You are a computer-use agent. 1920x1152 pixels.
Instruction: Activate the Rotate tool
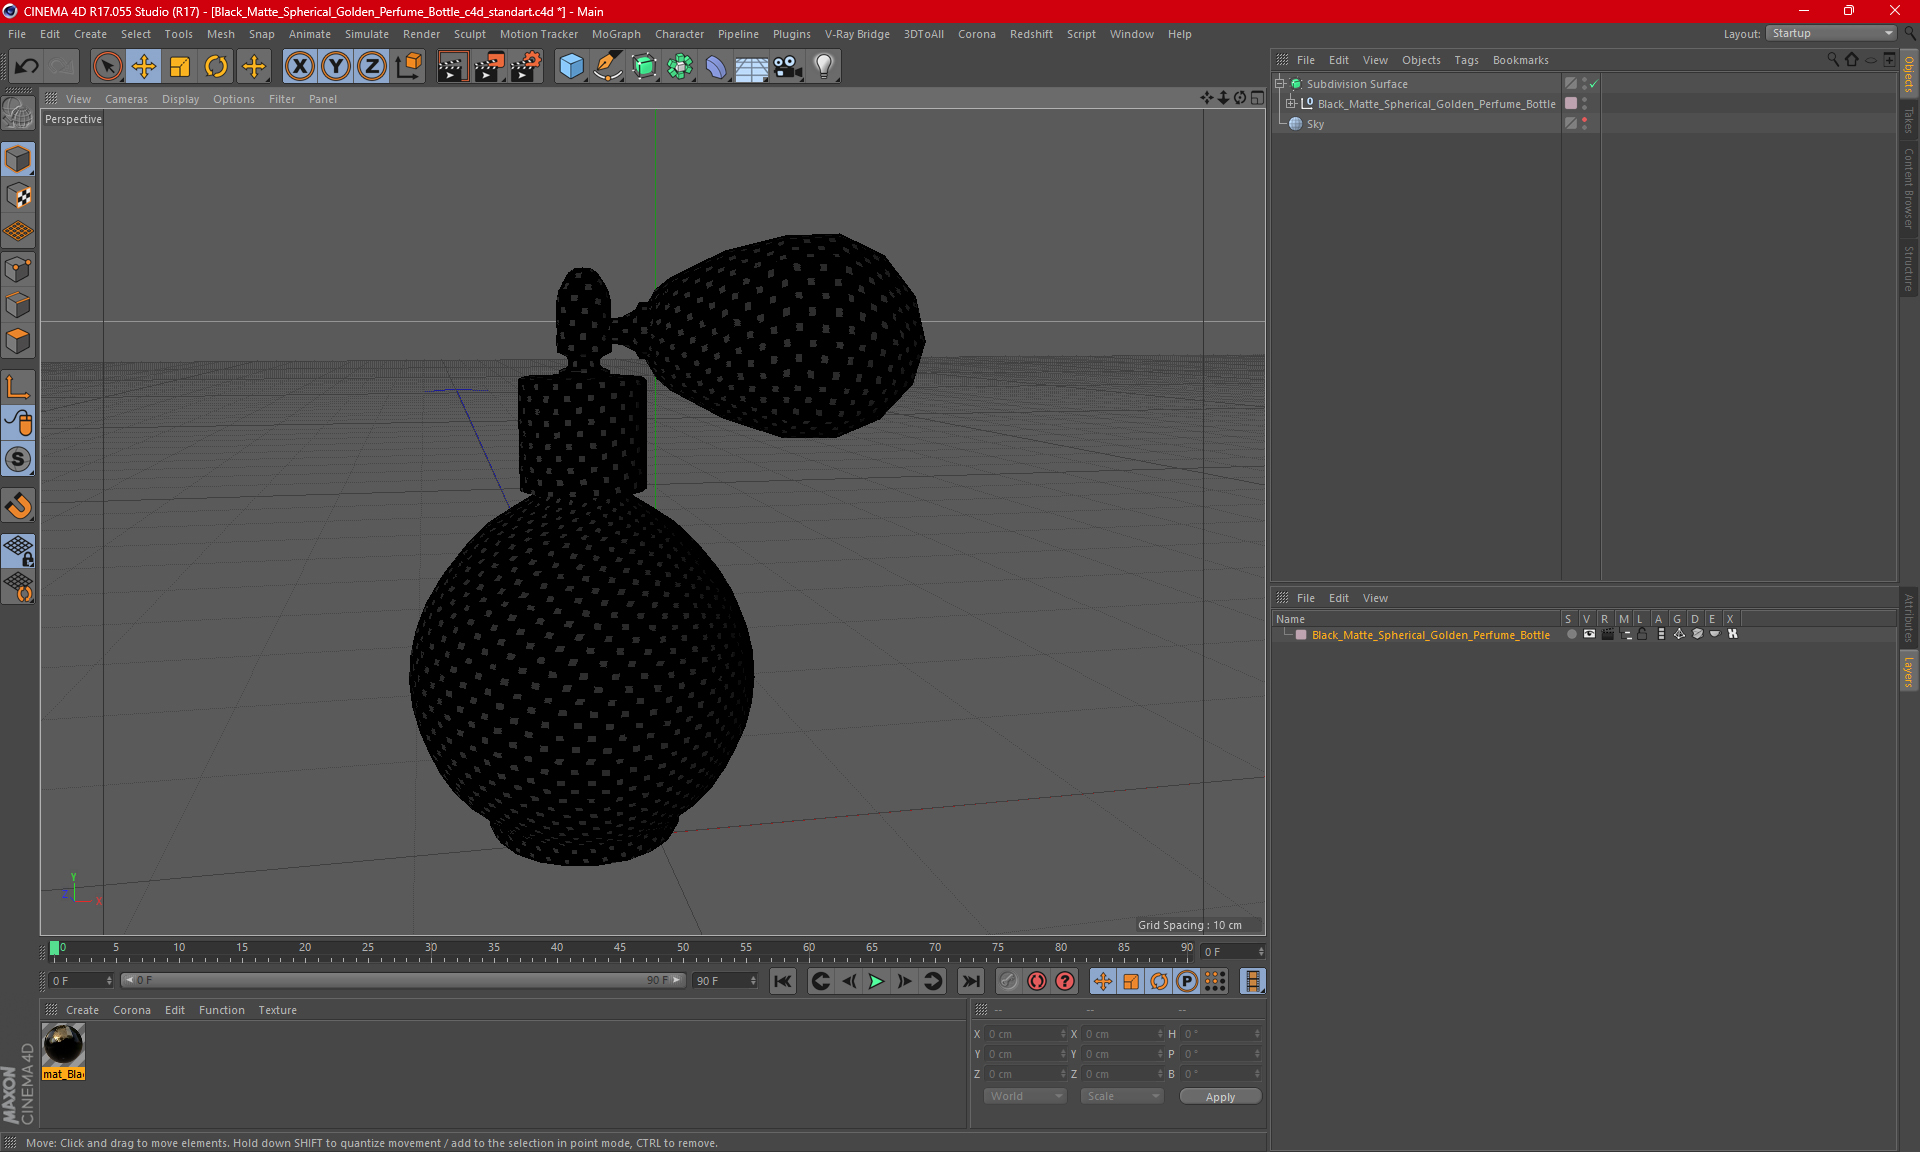[216, 67]
